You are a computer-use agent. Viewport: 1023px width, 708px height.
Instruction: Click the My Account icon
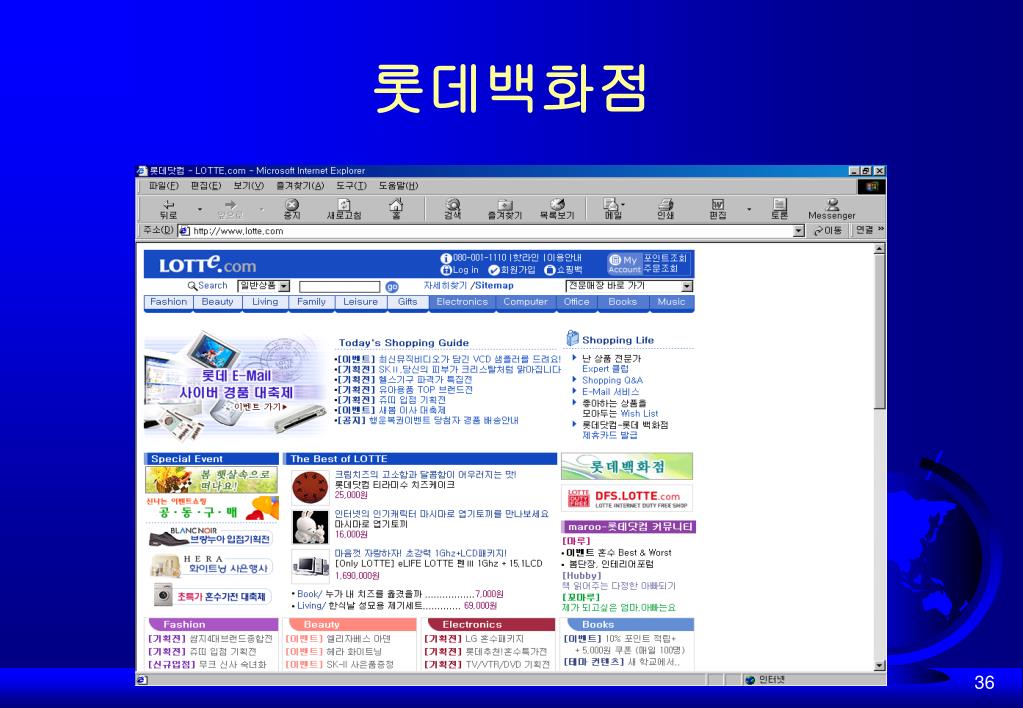pyautogui.click(x=624, y=264)
